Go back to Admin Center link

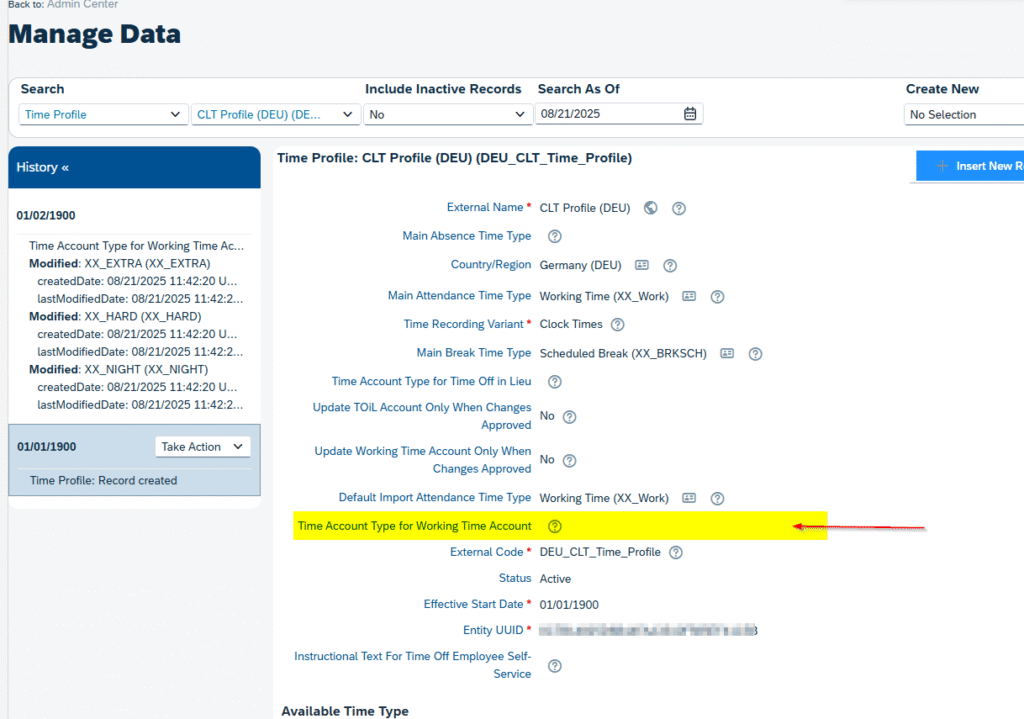[82, 5]
